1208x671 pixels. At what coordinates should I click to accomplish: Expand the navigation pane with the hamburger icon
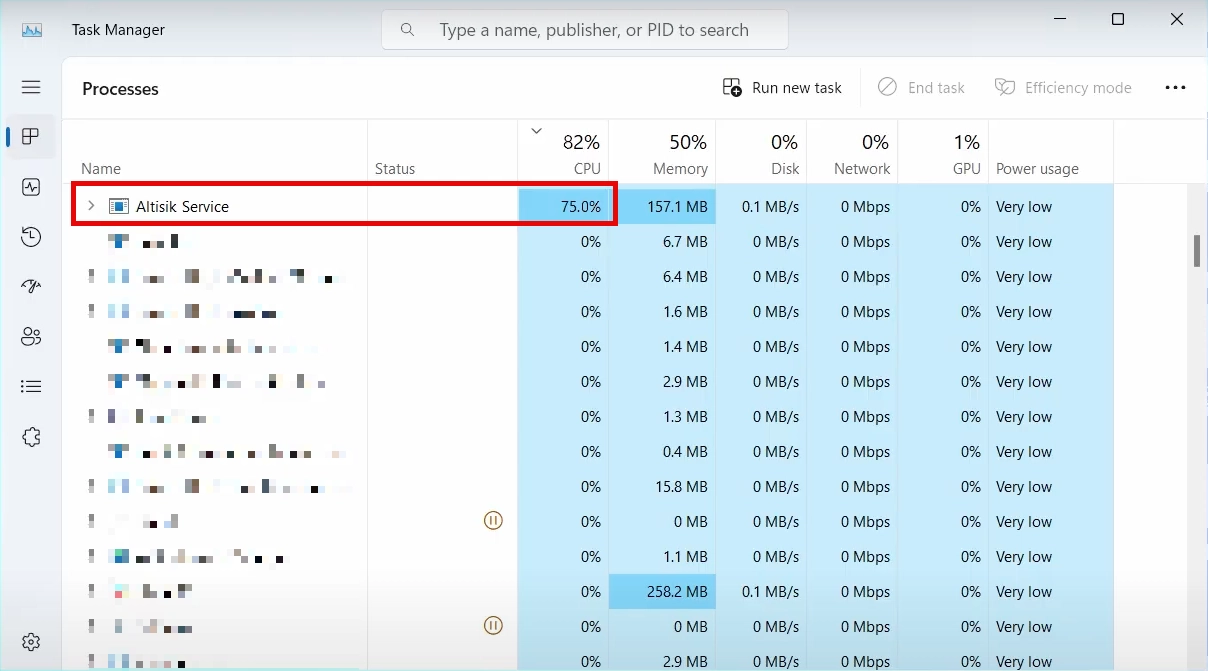[x=31, y=87]
